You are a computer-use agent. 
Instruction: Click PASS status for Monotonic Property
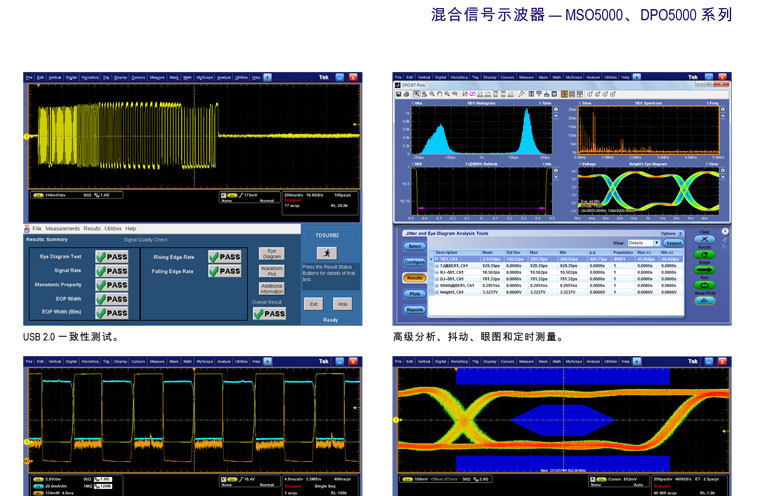(x=112, y=285)
